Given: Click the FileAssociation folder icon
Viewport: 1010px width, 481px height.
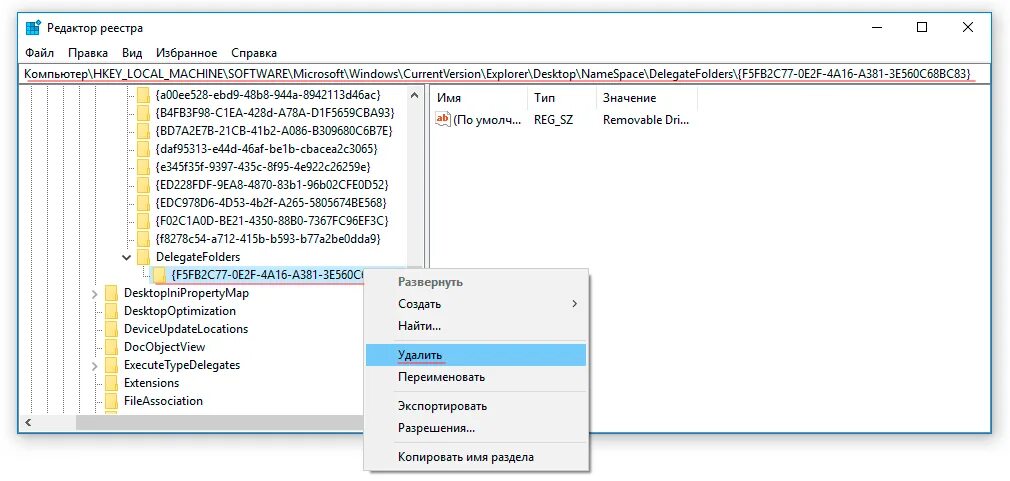Looking at the screenshot, I should 111,401.
